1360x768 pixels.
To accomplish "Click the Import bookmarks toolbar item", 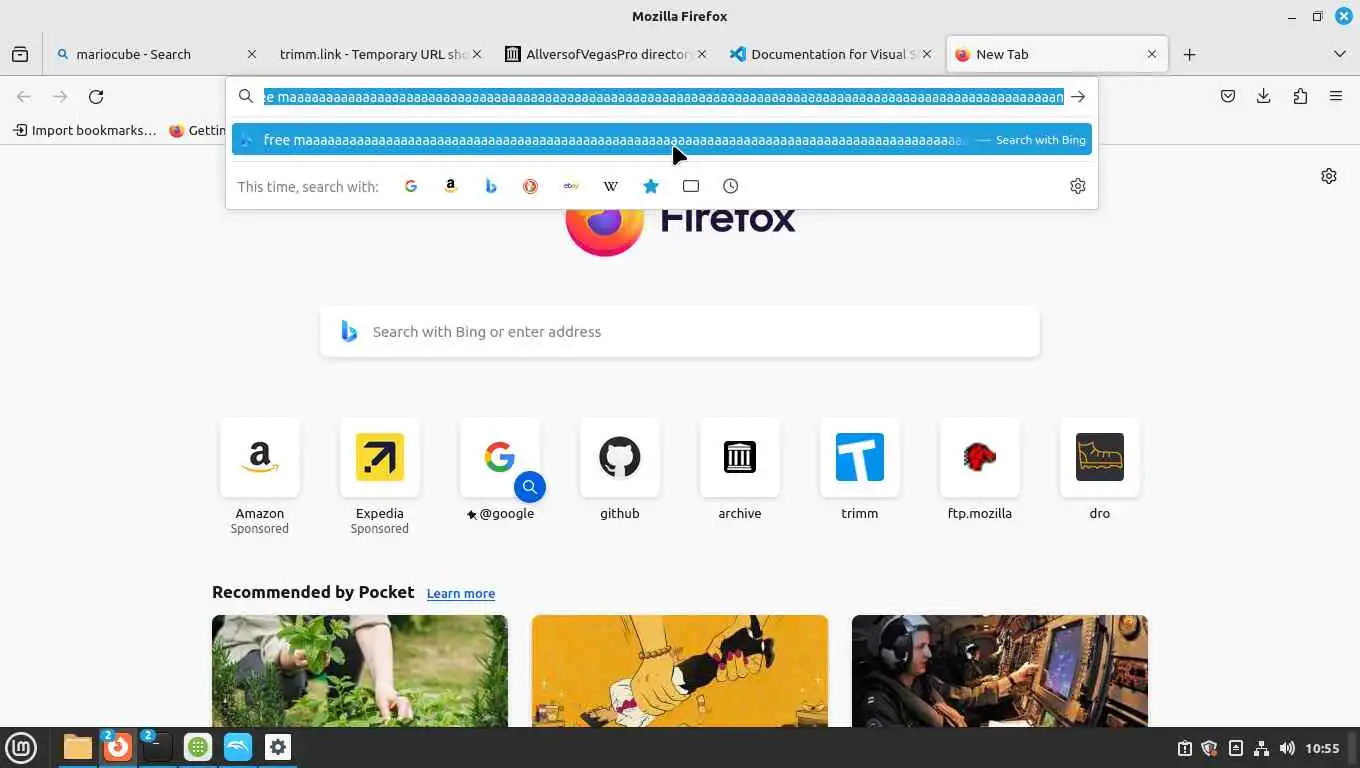I will [85, 130].
